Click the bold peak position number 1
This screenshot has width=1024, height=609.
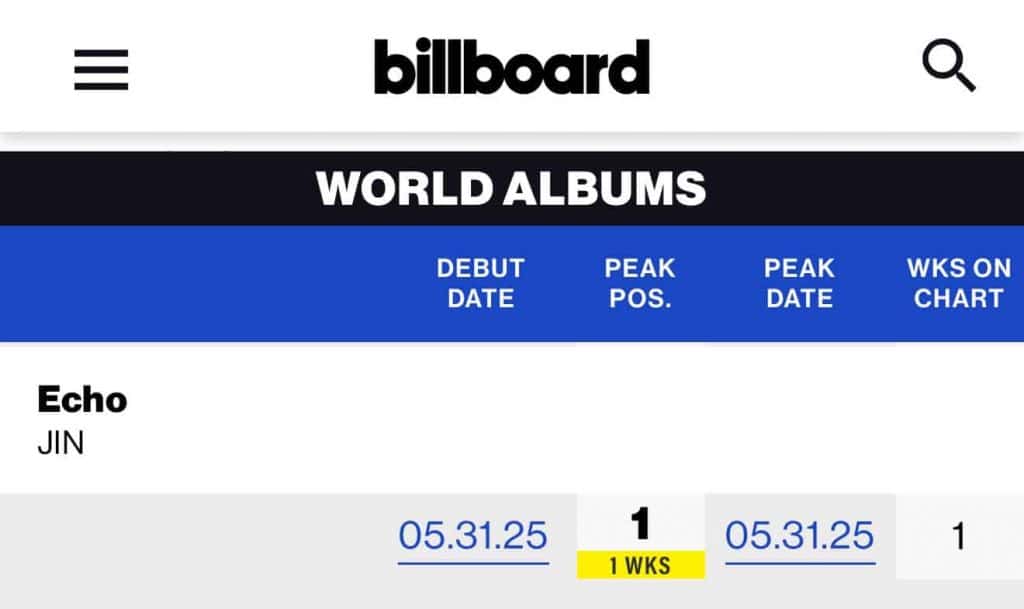641,524
